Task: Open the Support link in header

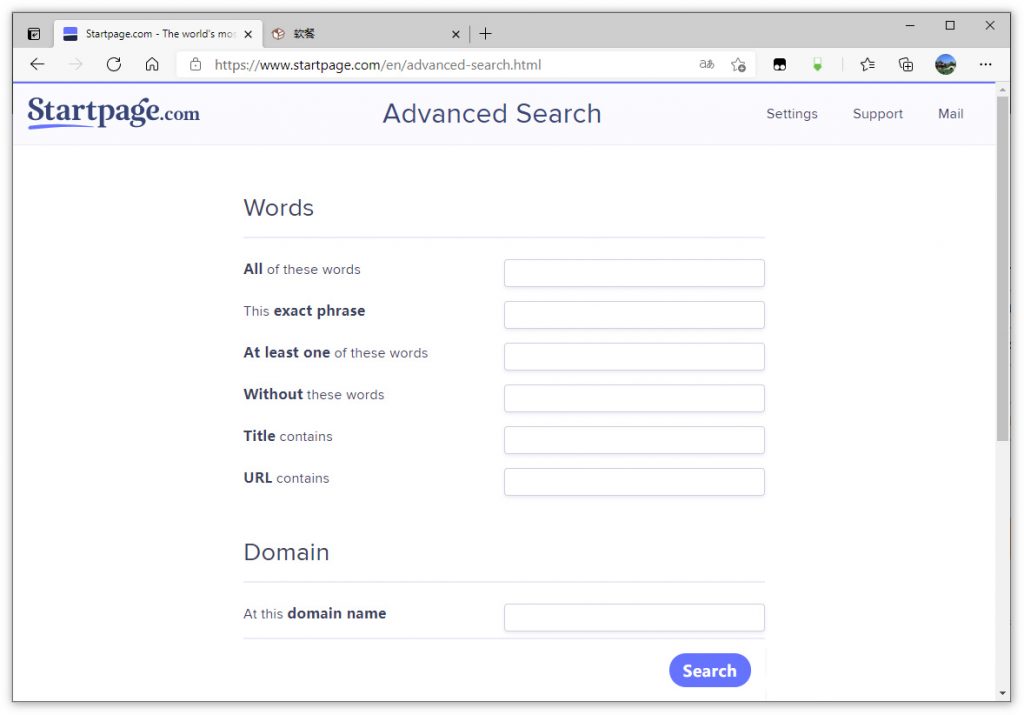Action: (877, 114)
